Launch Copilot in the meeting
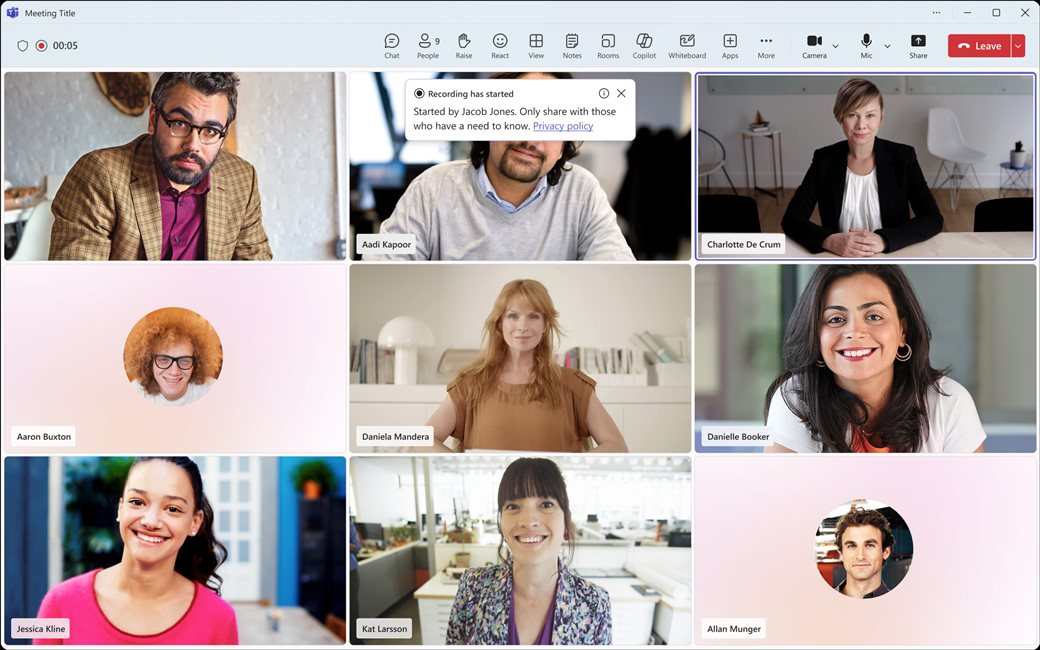1040x650 pixels. (x=644, y=45)
